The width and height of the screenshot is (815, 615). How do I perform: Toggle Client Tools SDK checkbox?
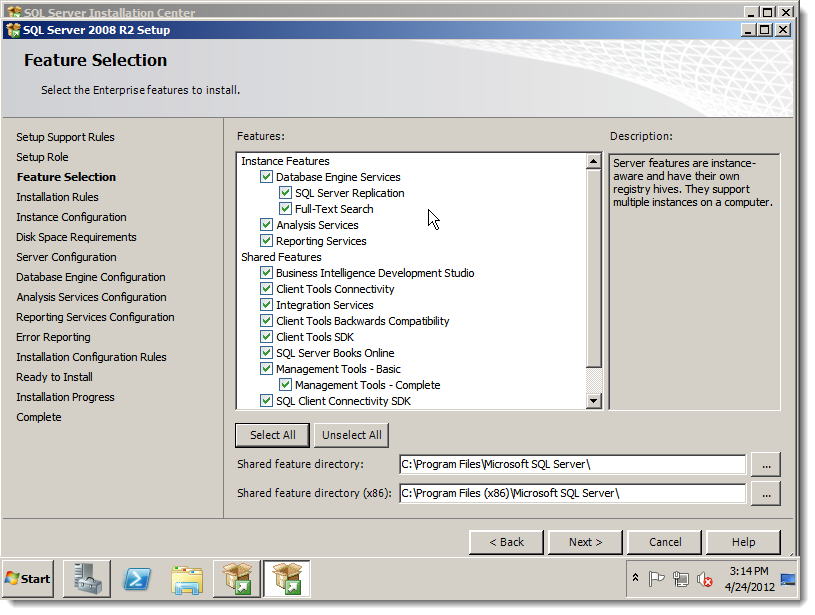266,337
